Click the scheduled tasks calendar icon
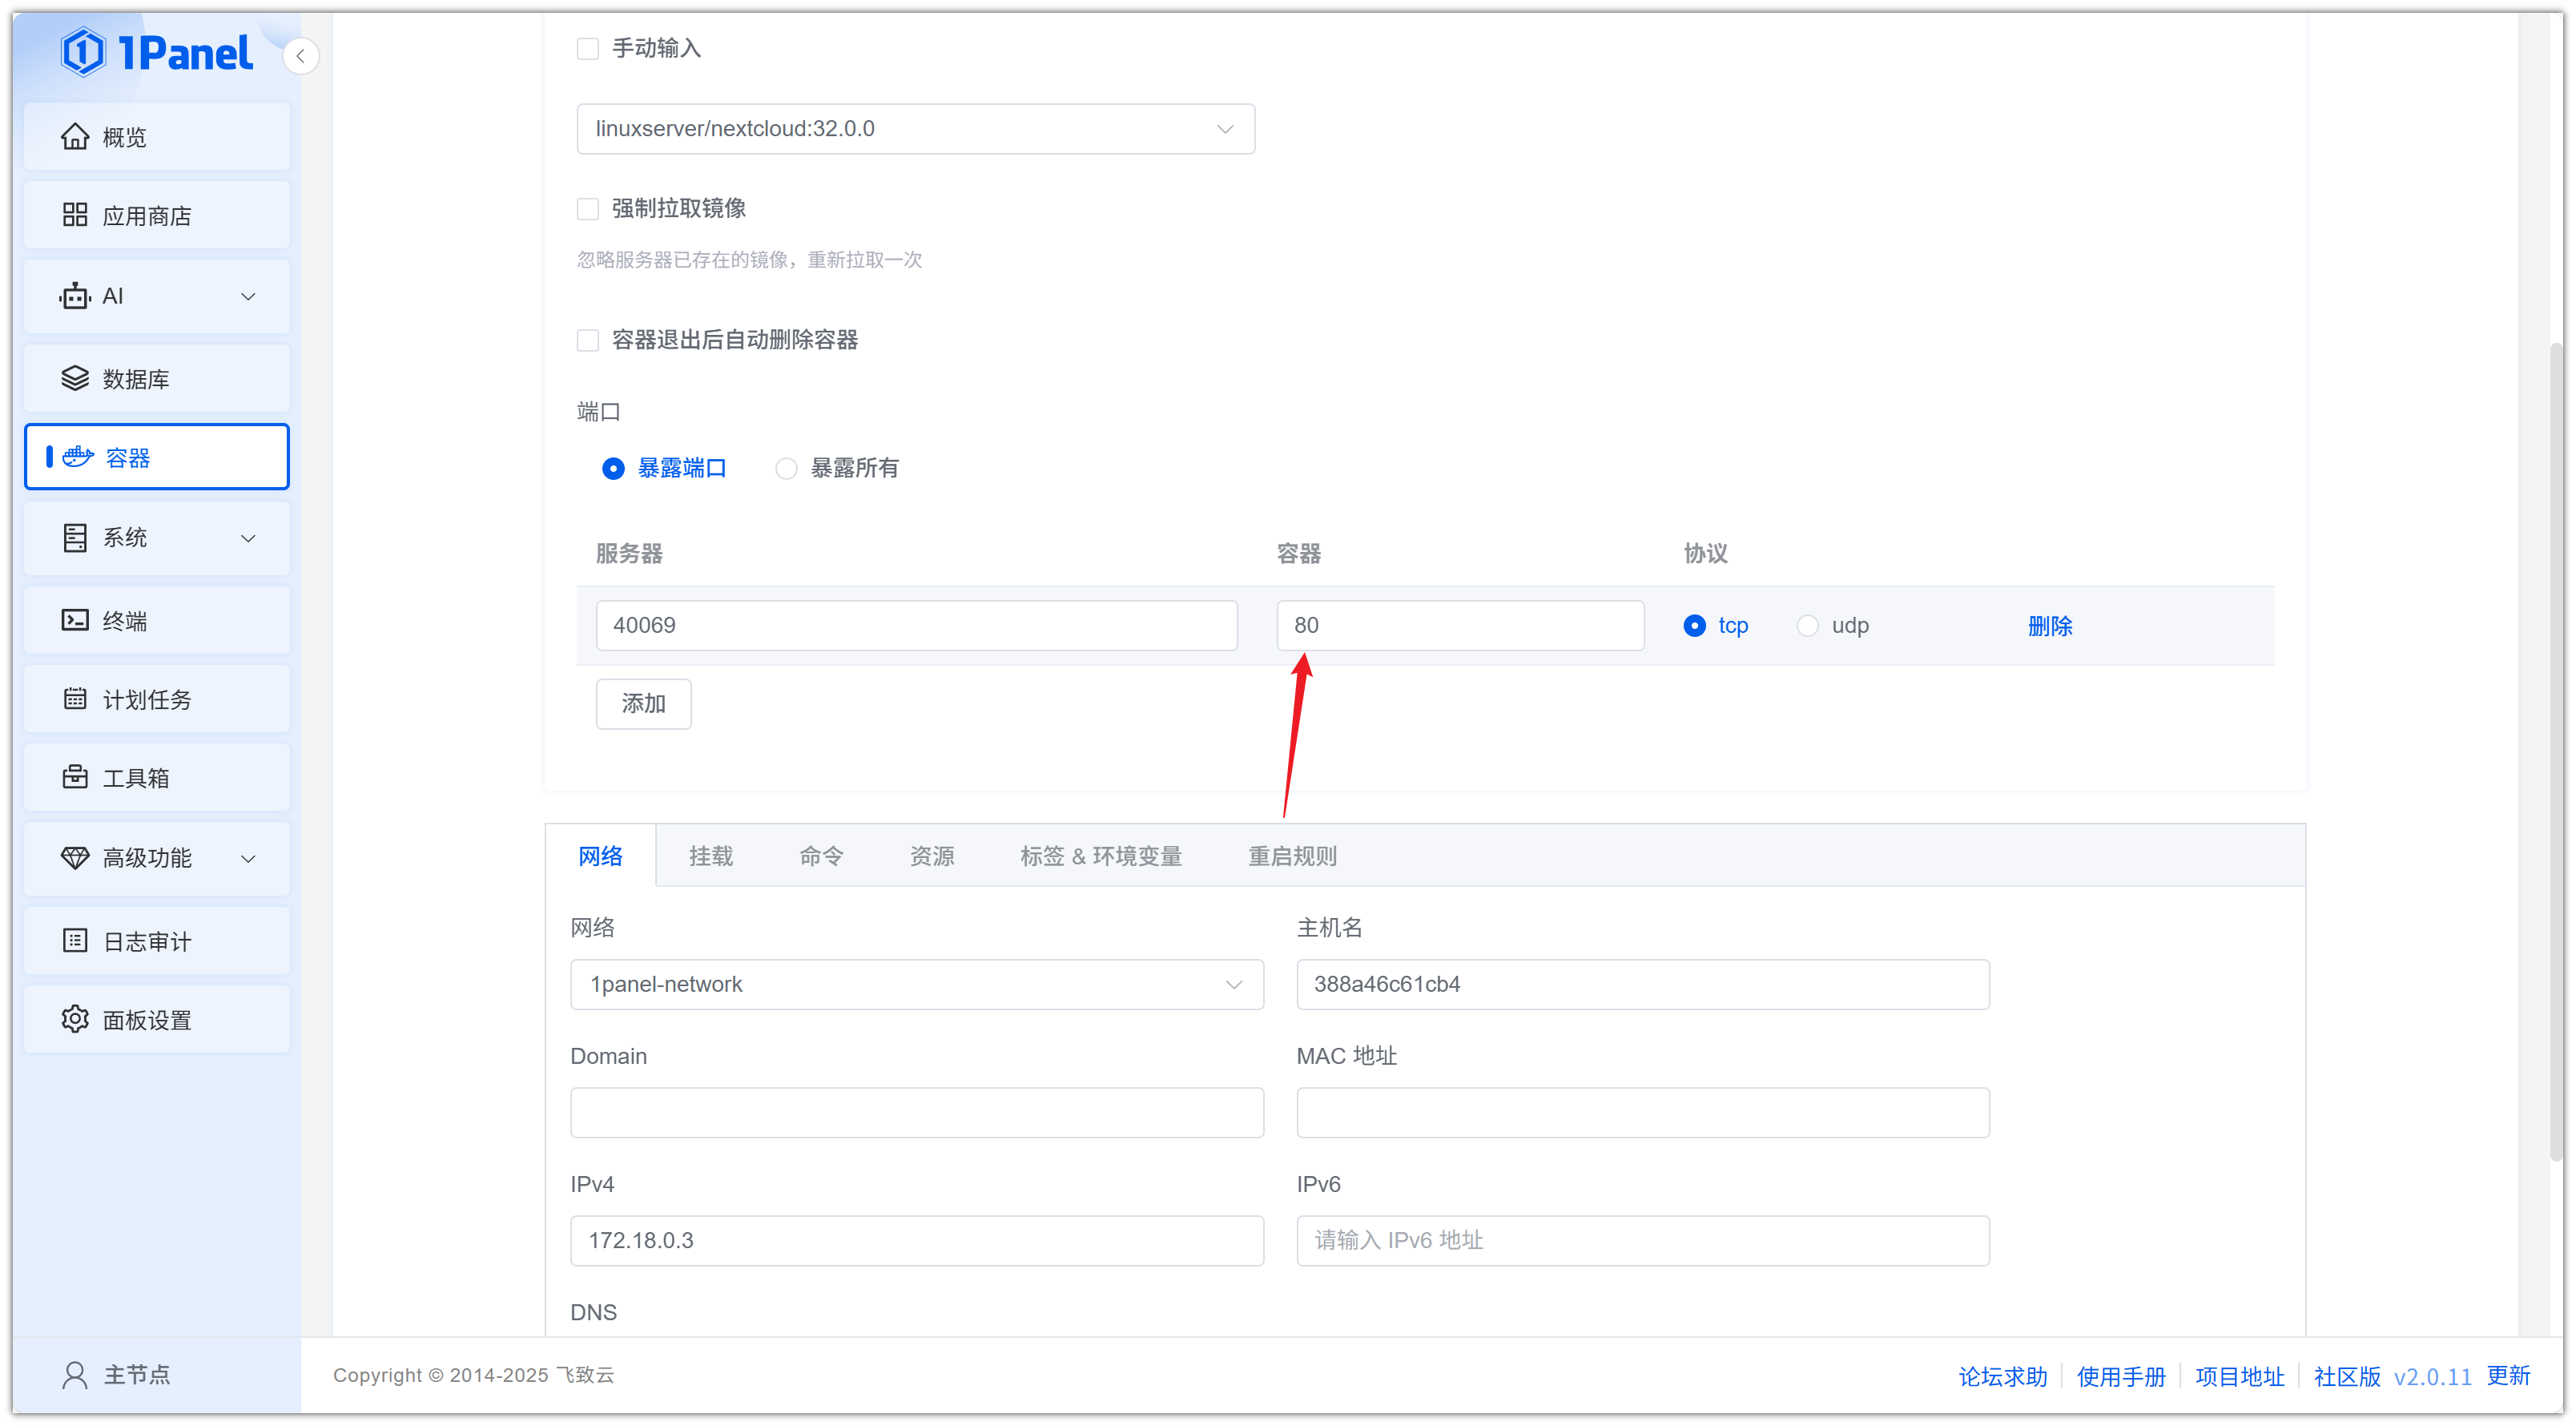The height and width of the screenshot is (1426, 2576). [75, 699]
